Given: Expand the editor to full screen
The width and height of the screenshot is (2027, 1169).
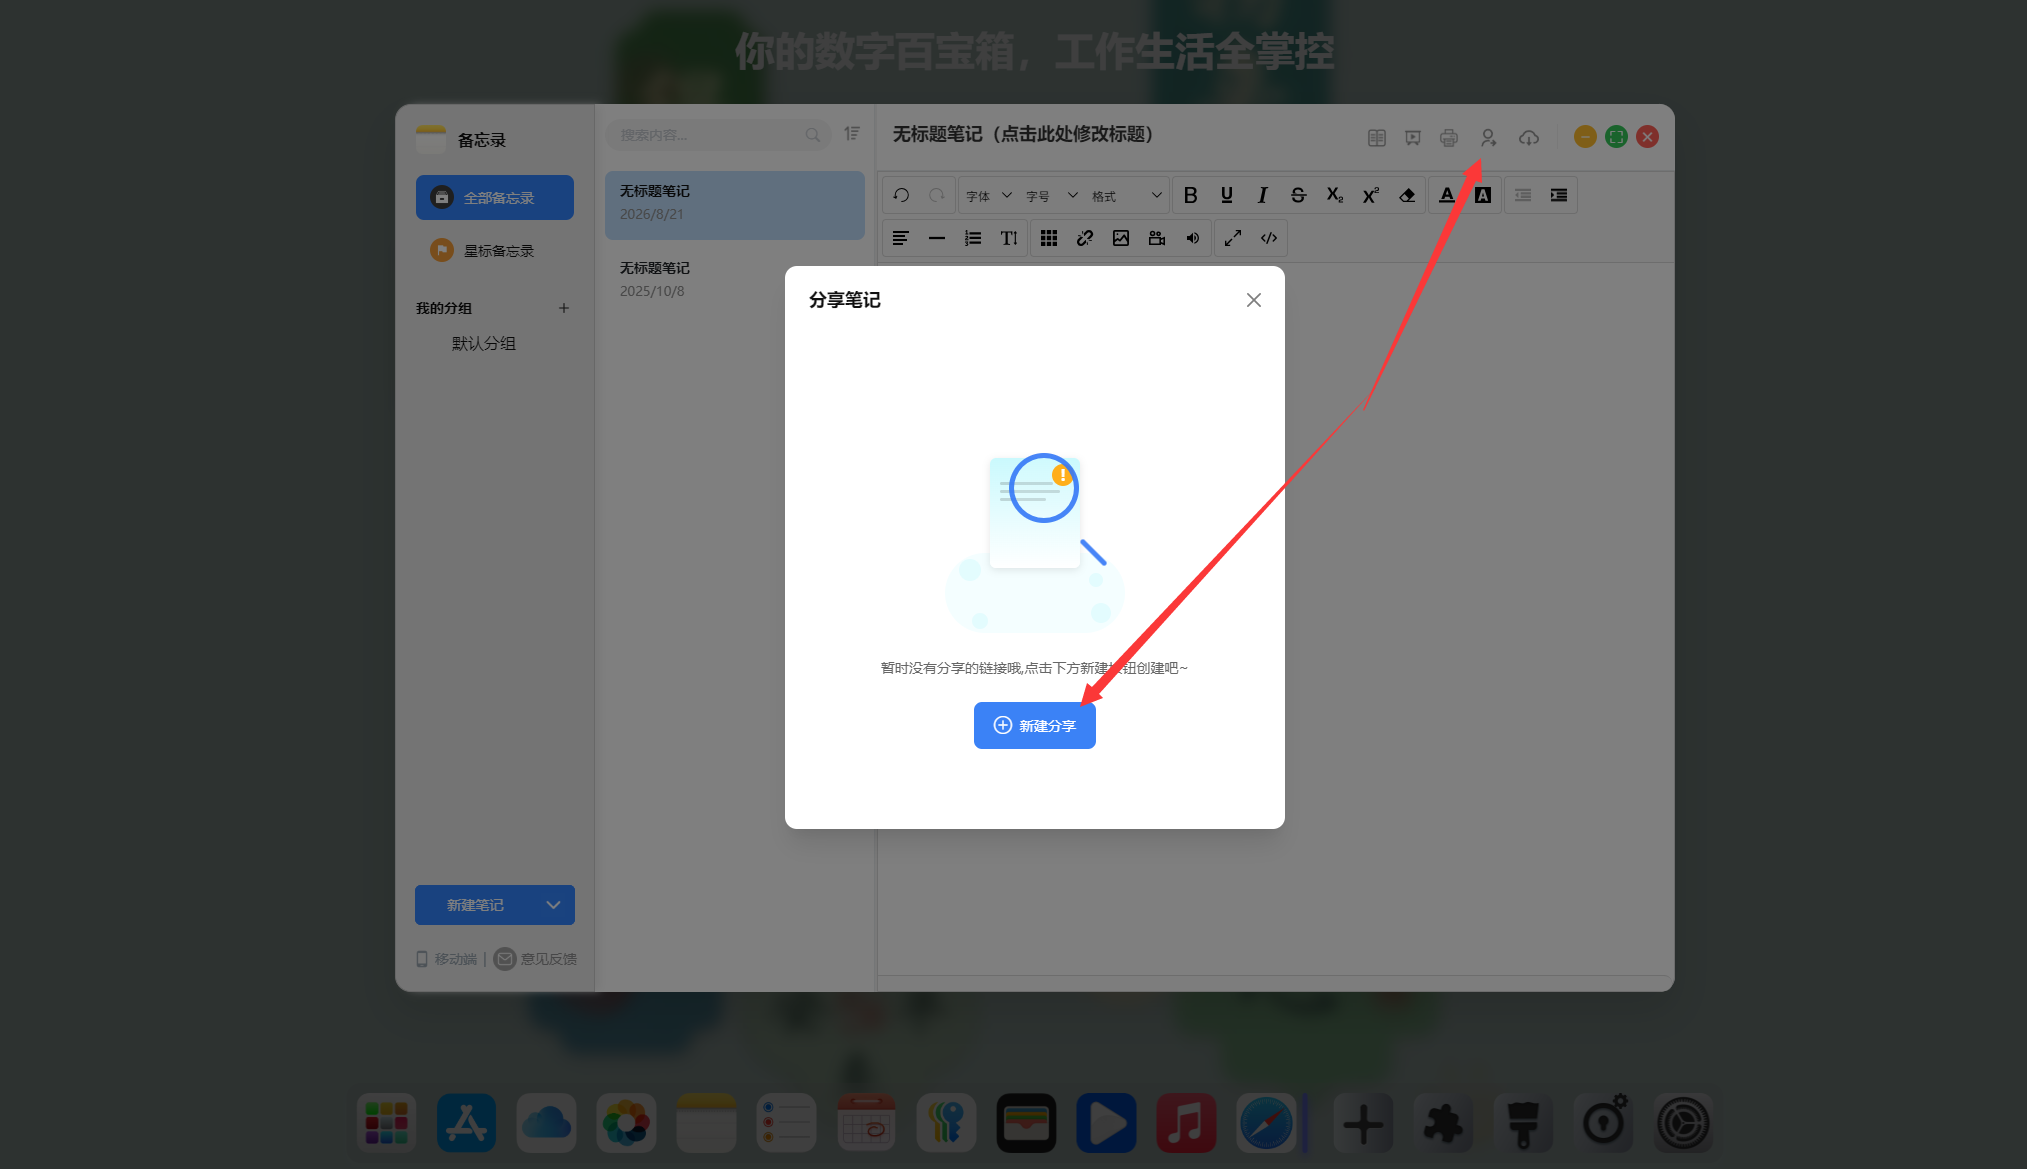Looking at the screenshot, I should pos(1232,238).
